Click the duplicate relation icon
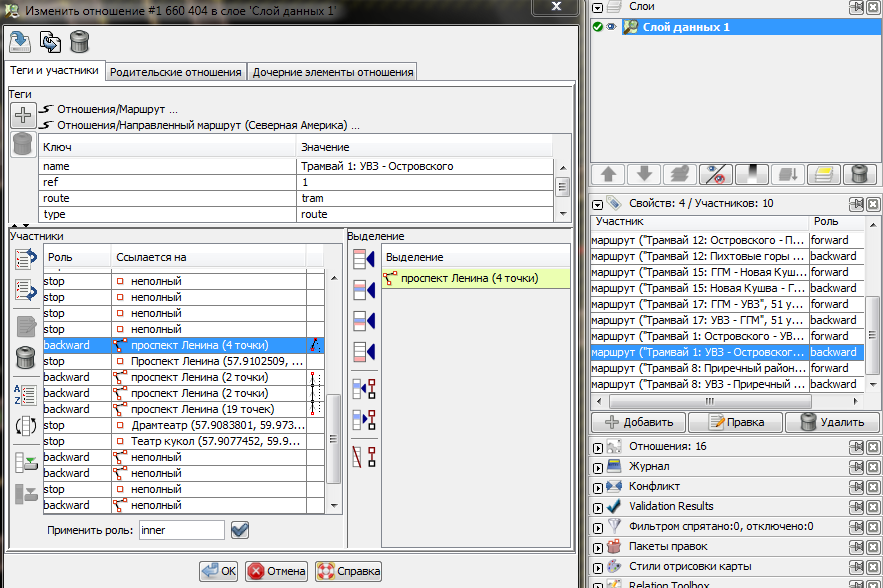 pyautogui.click(x=50, y=42)
